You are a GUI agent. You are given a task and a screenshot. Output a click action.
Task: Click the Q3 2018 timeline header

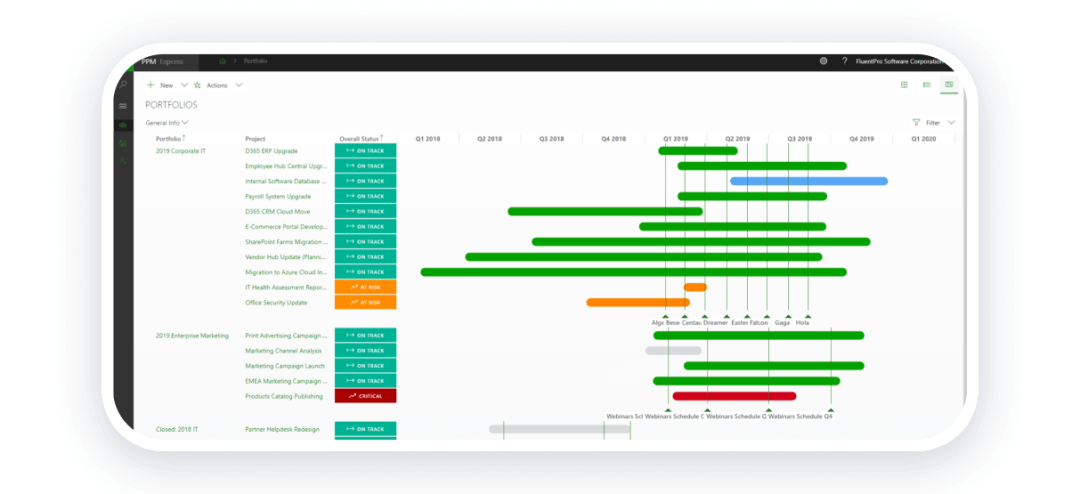(x=552, y=138)
